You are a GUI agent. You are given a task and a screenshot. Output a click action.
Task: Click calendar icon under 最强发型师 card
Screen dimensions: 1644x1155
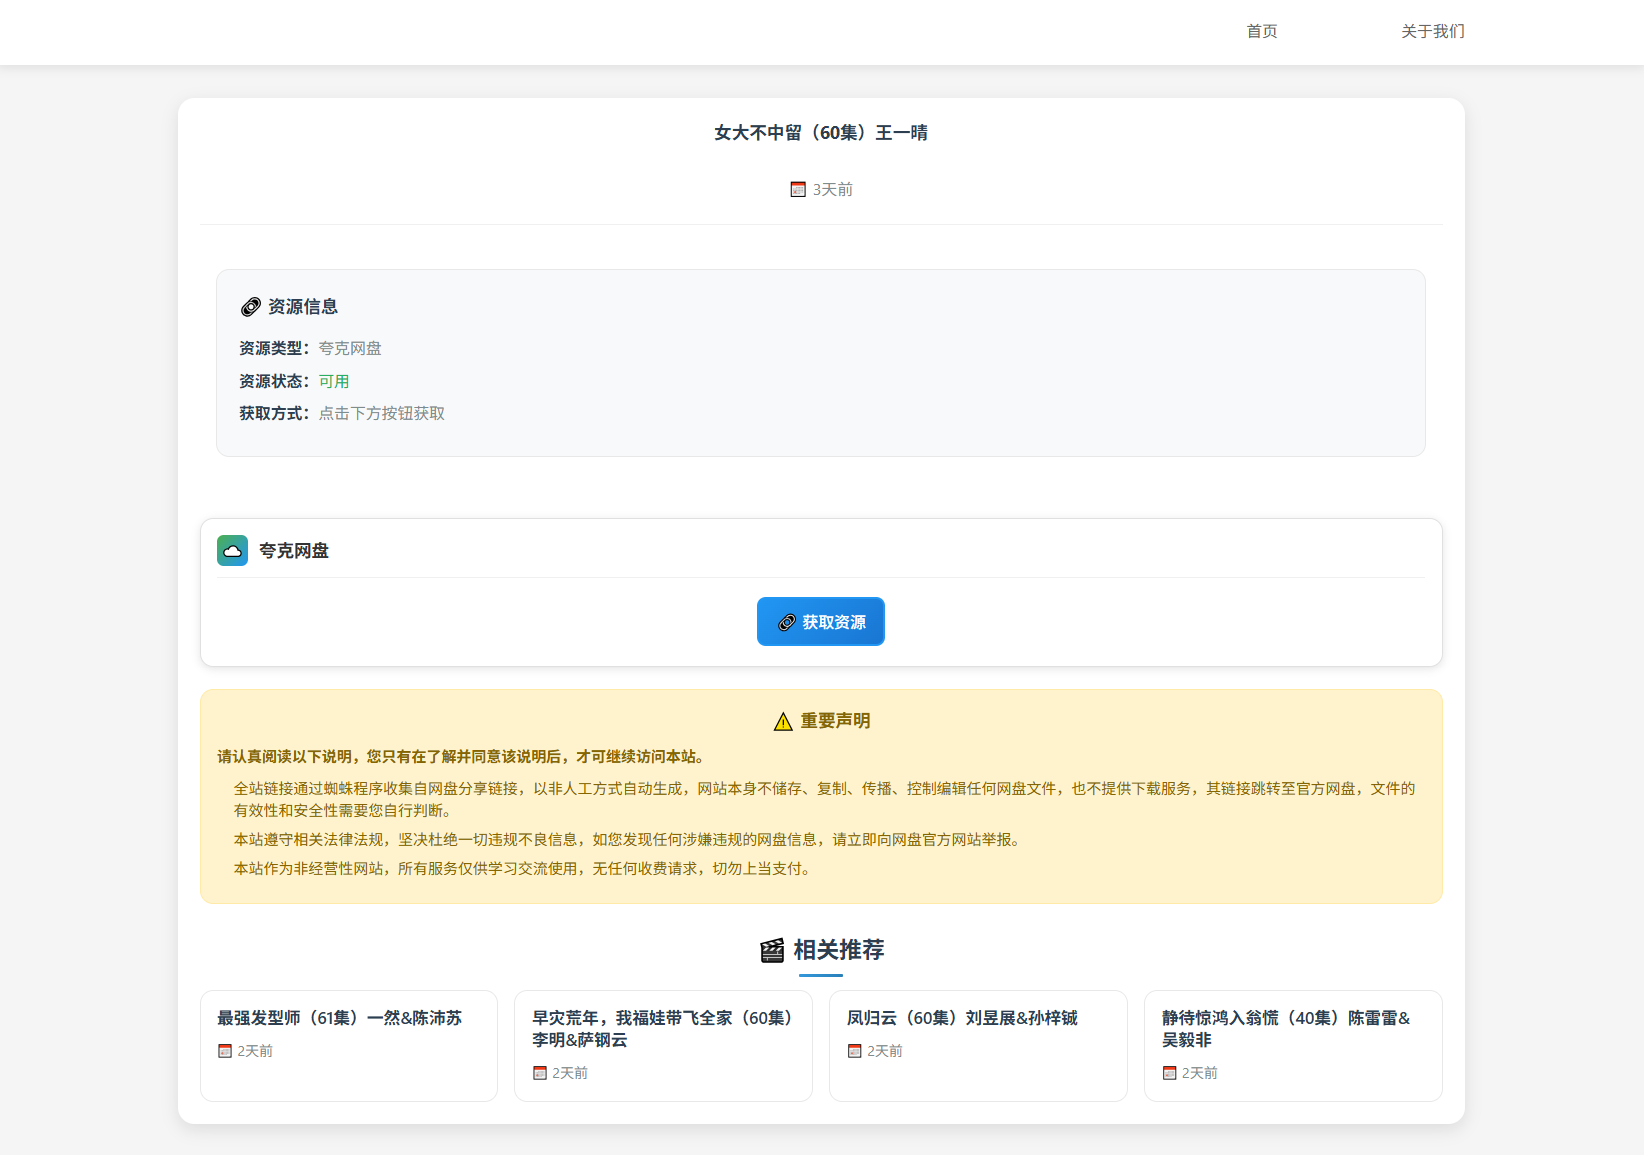click(225, 1051)
